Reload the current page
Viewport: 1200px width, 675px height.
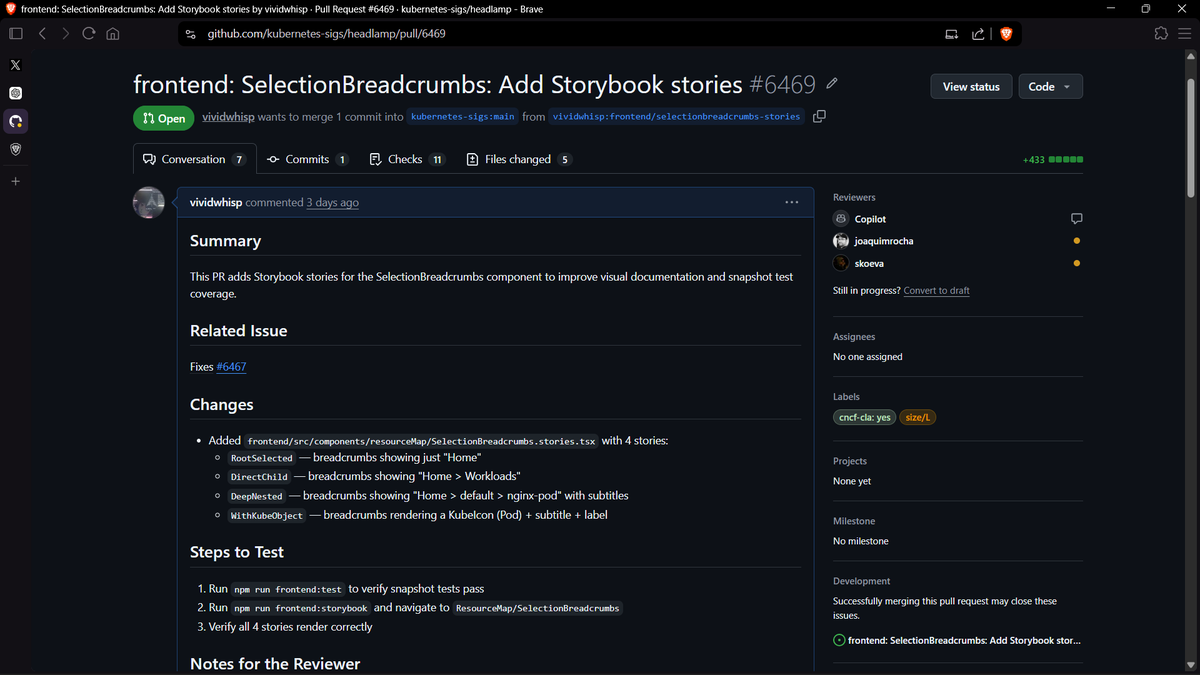89,33
